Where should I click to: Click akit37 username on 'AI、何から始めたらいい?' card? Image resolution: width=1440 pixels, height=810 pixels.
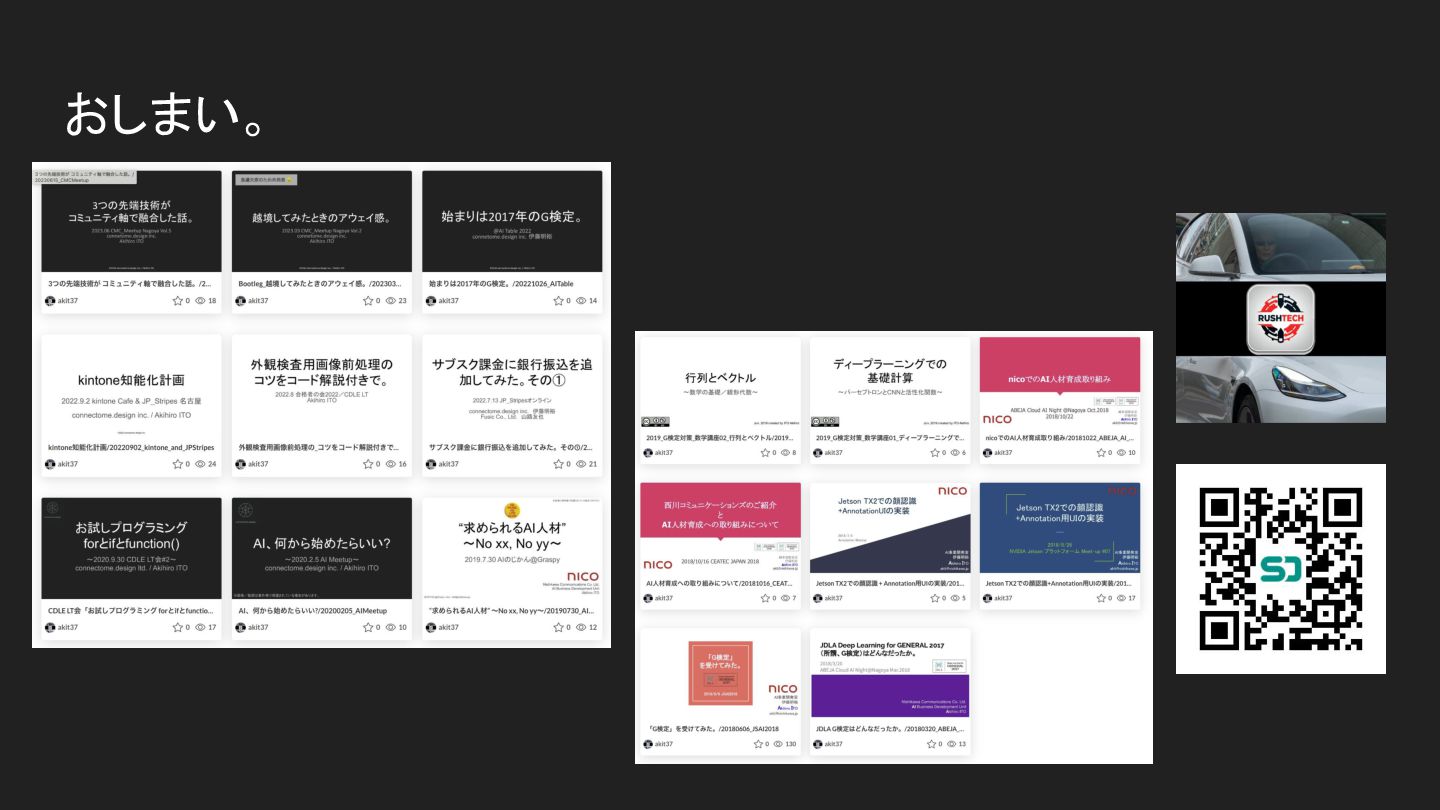click(259, 627)
